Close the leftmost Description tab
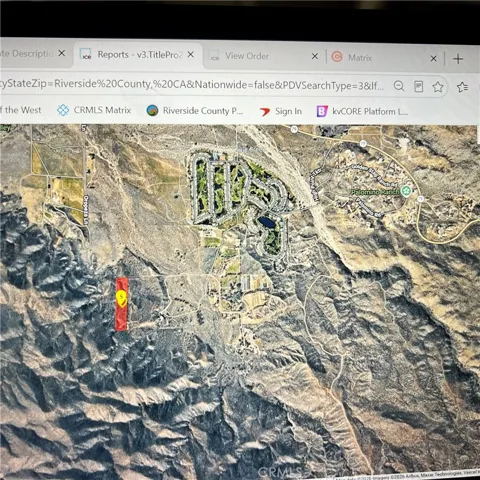Screen dimensions: 480x480 pos(62,53)
